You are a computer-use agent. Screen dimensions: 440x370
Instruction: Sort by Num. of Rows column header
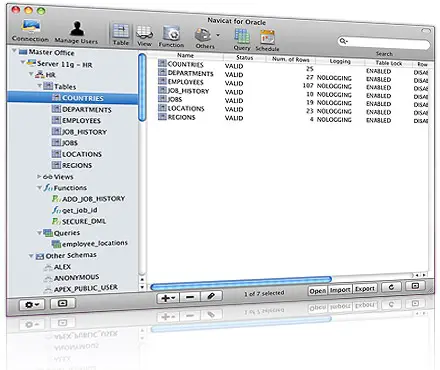pos(291,59)
